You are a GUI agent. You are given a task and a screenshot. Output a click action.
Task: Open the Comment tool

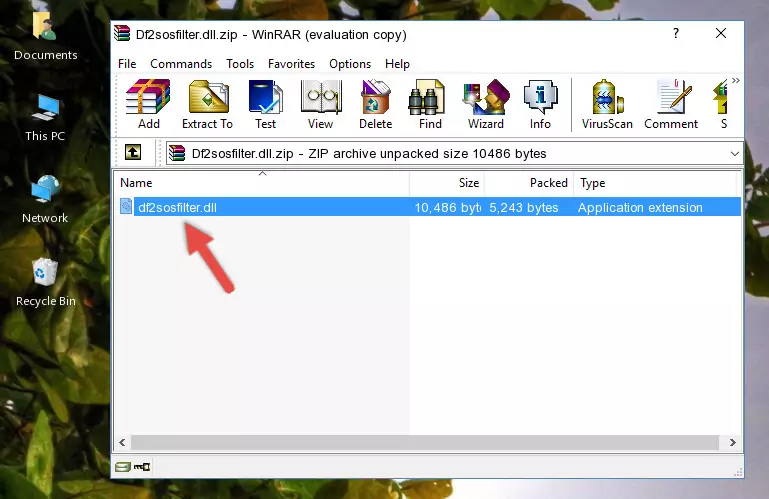(x=671, y=104)
